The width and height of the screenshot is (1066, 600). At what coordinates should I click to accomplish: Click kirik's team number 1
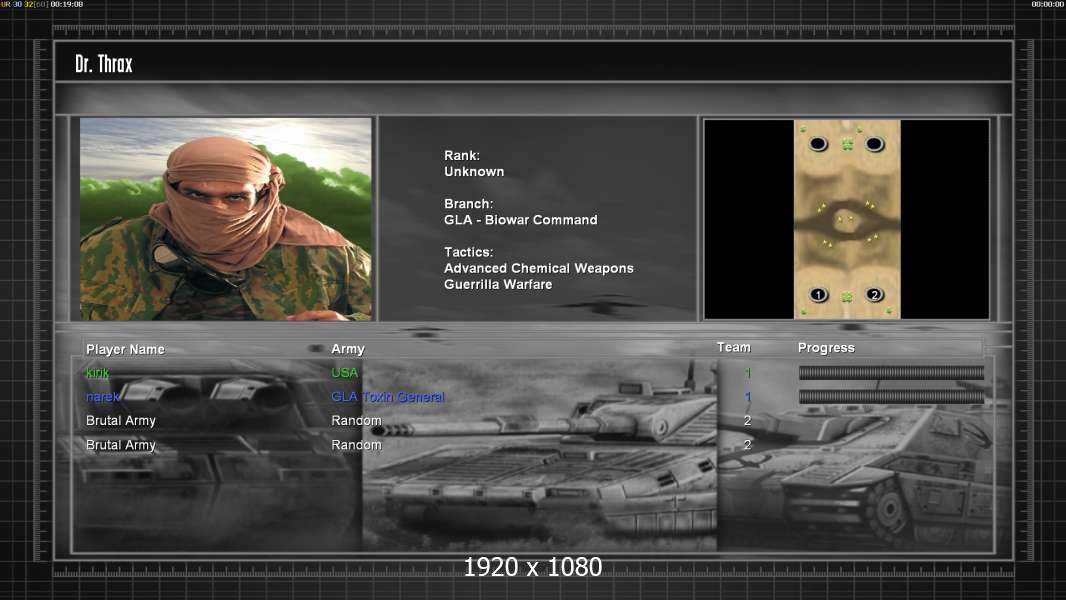[748, 372]
